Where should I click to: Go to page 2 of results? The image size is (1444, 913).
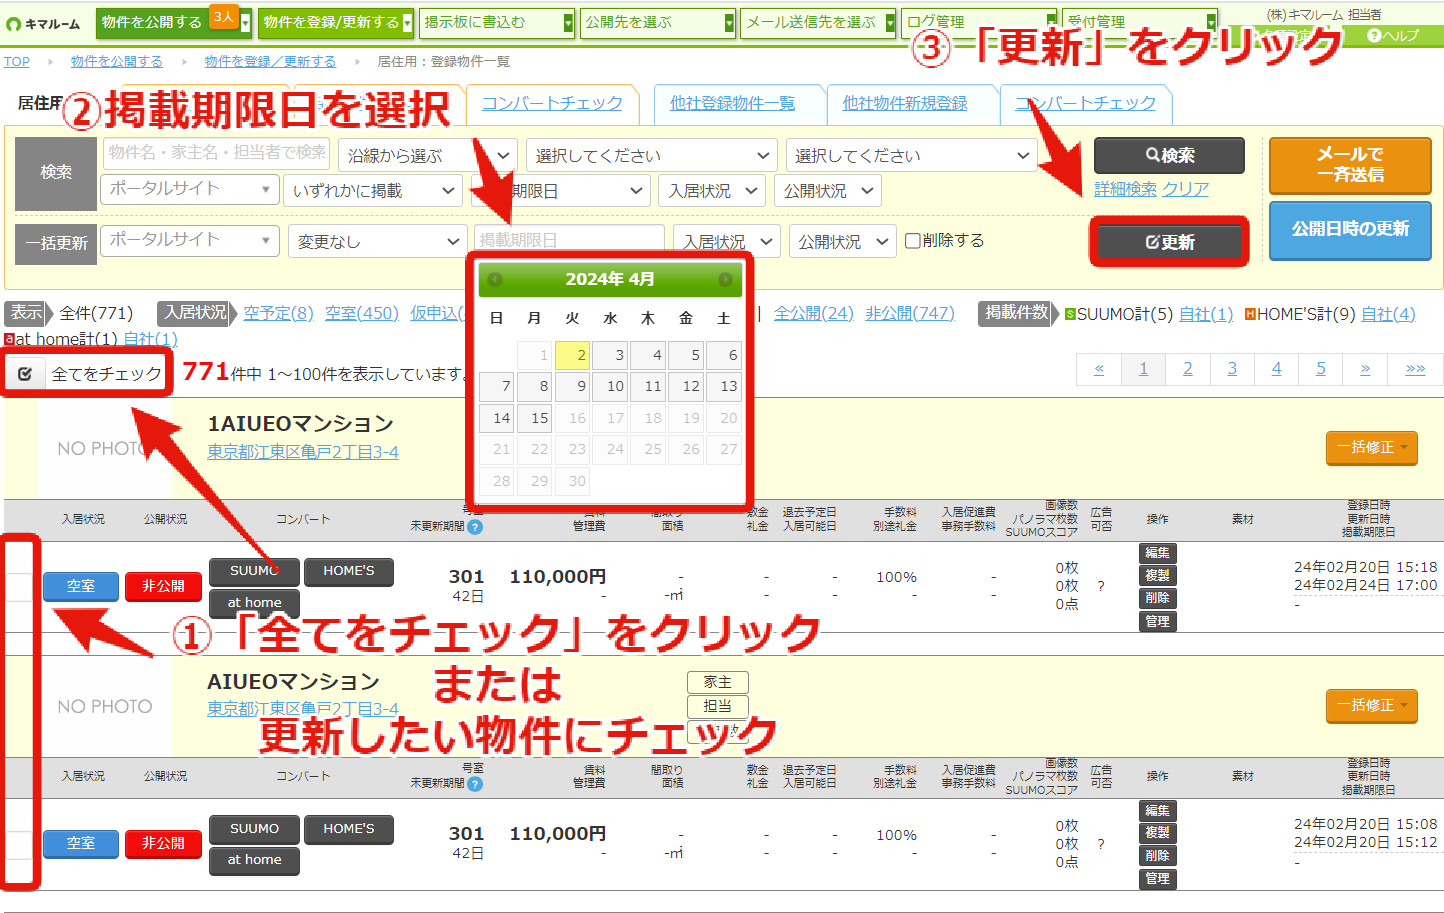(1187, 369)
